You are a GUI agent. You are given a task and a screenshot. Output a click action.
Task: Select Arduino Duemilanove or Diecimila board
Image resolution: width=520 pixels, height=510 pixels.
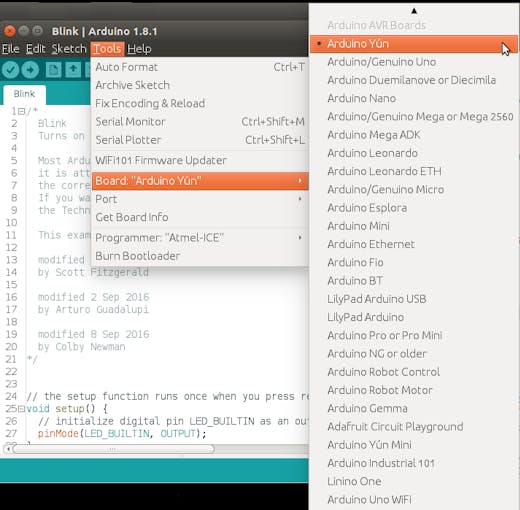[x=414, y=80]
